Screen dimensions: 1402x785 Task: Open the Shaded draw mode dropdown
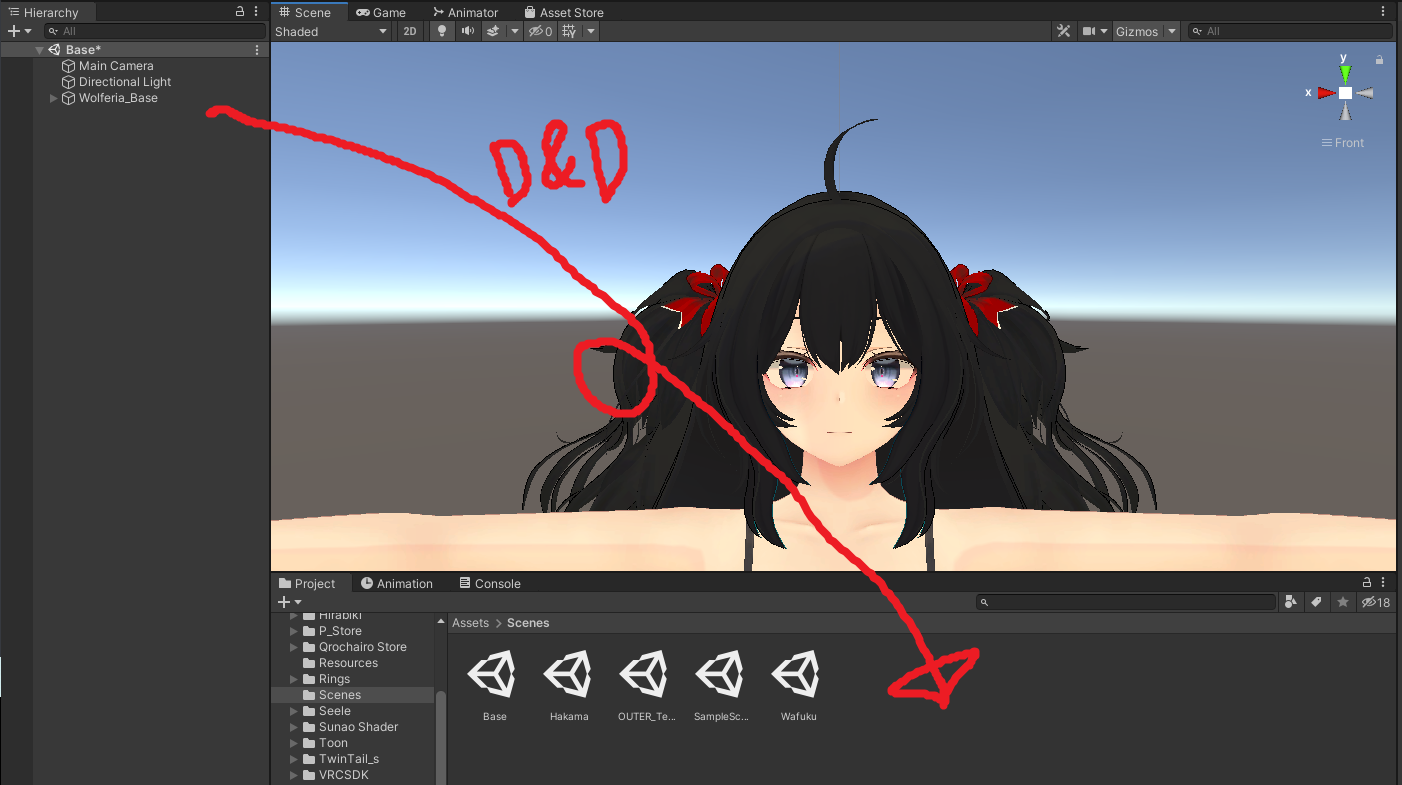[x=330, y=31]
